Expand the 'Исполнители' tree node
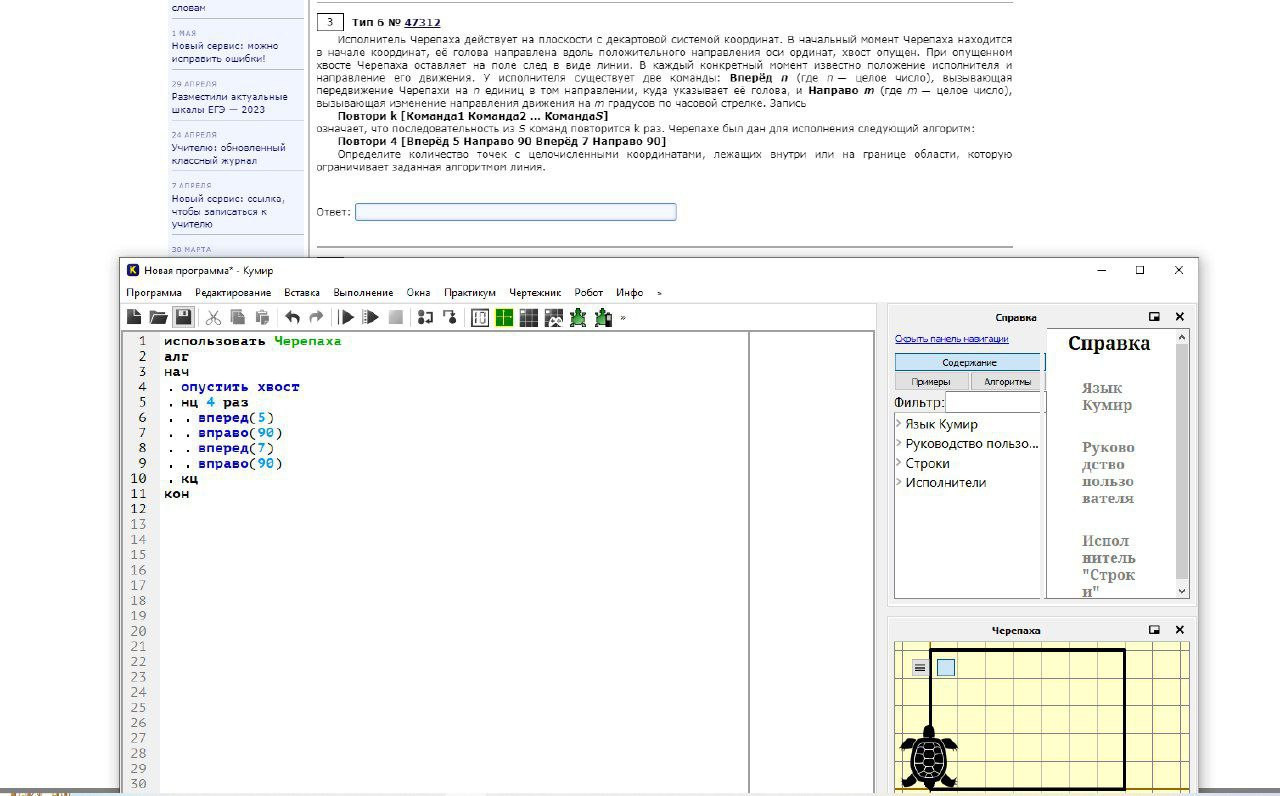The width and height of the screenshot is (1280, 796). [899, 482]
